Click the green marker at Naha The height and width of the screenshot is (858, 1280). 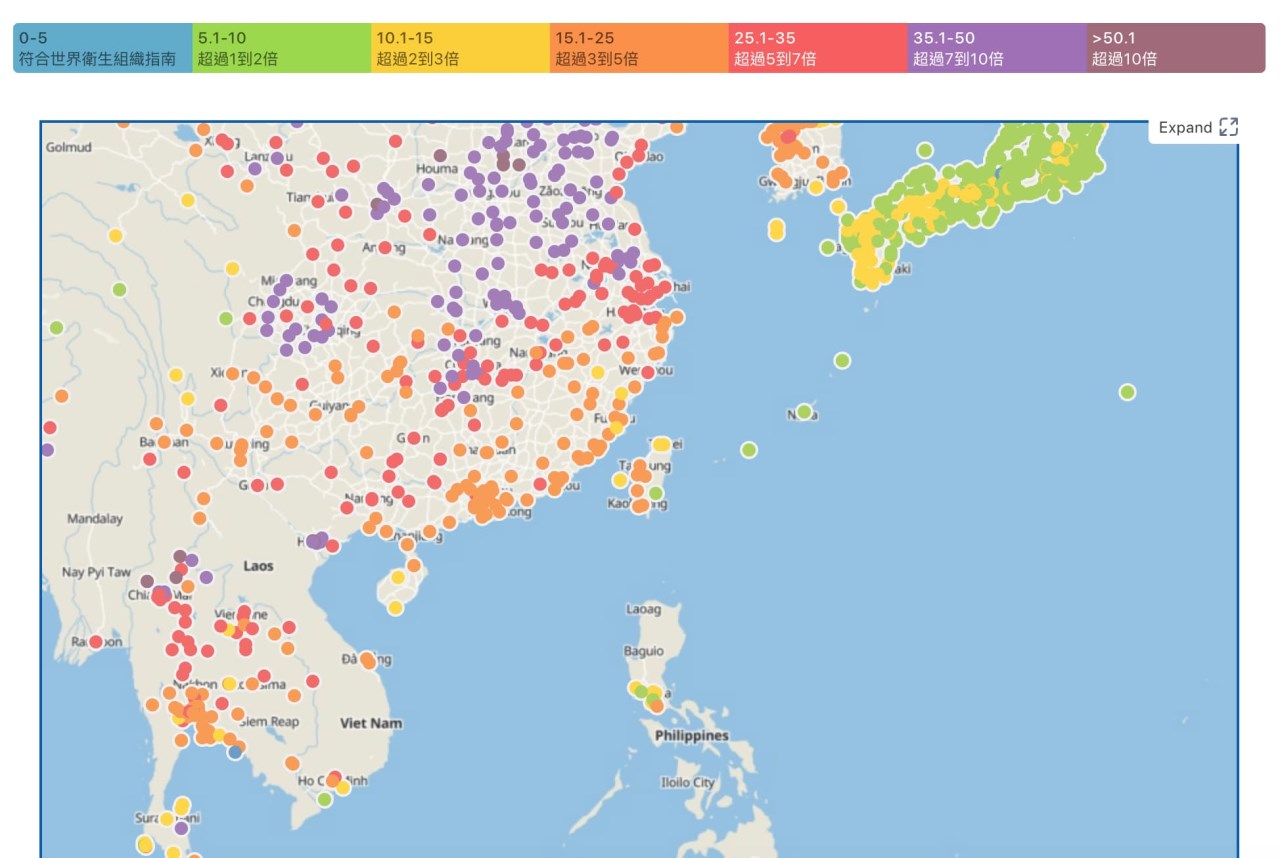[805, 412]
